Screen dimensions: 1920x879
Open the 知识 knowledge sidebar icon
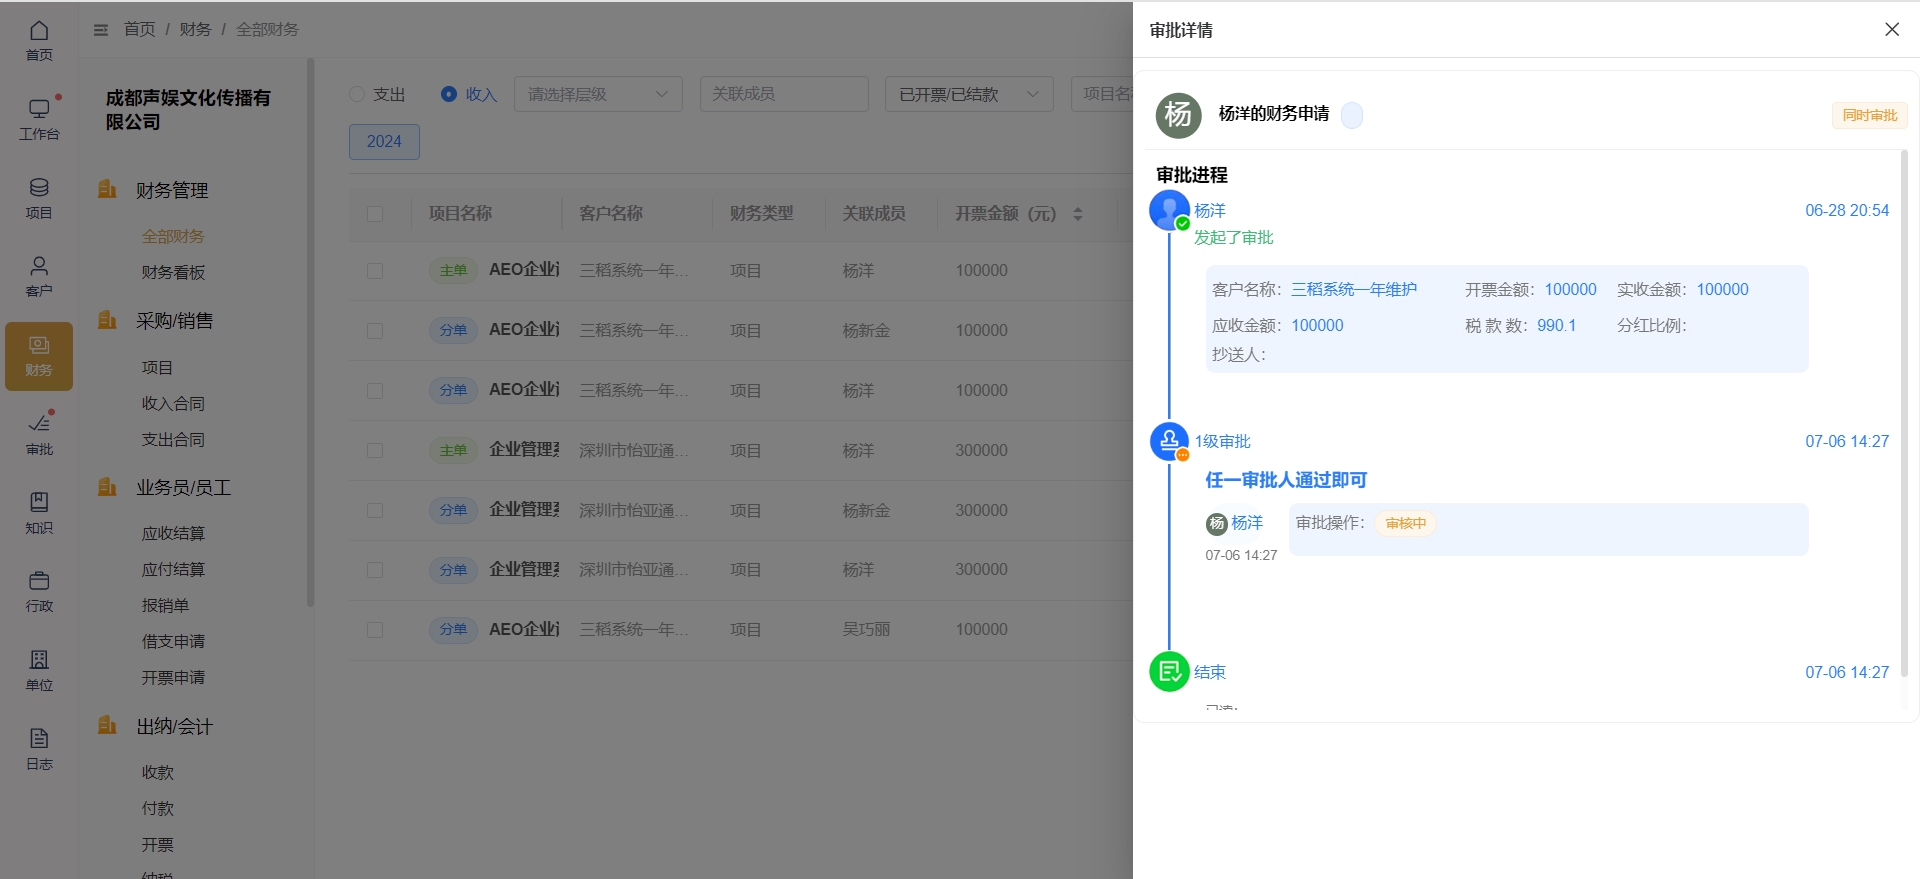click(39, 514)
